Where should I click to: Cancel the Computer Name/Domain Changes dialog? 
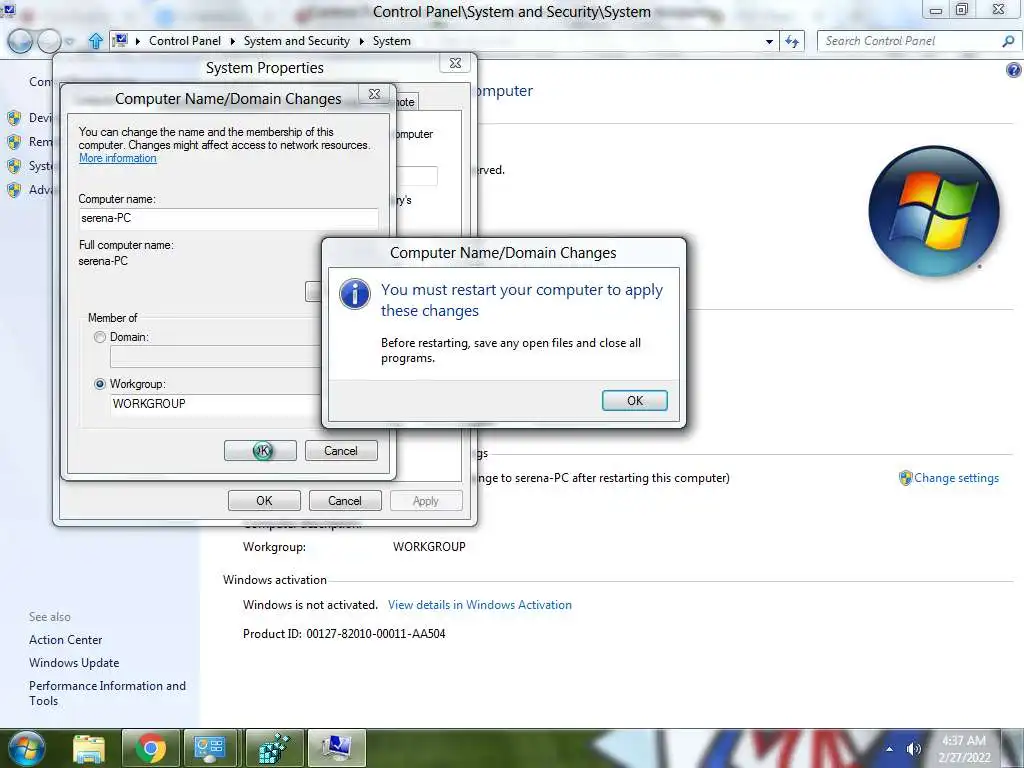click(341, 451)
